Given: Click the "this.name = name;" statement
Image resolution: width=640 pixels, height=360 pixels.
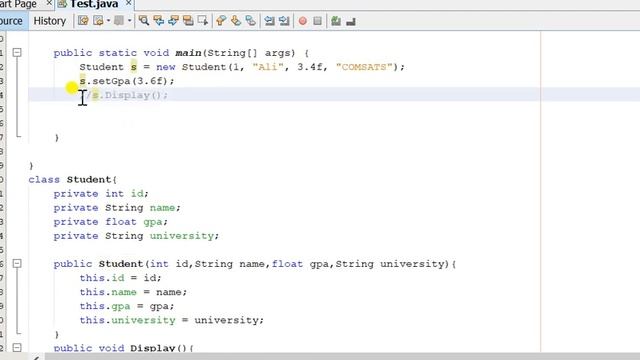Looking at the screenshot, I should [x=133, y=292].
